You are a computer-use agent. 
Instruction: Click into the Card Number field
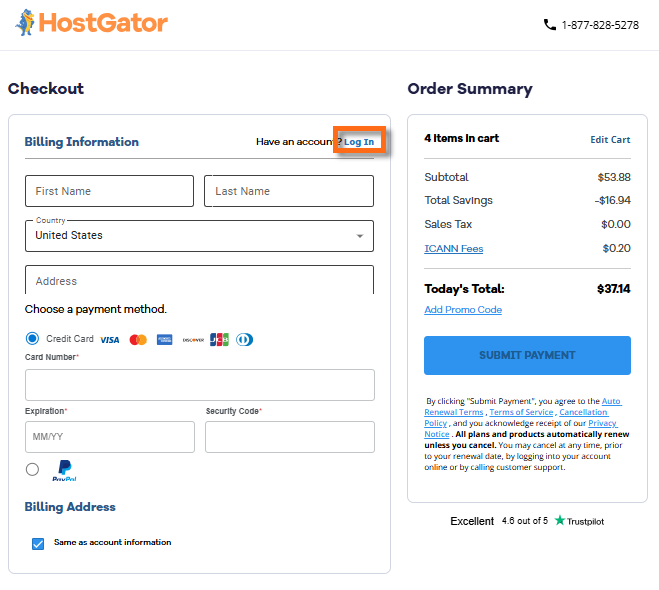pos(199,385)
